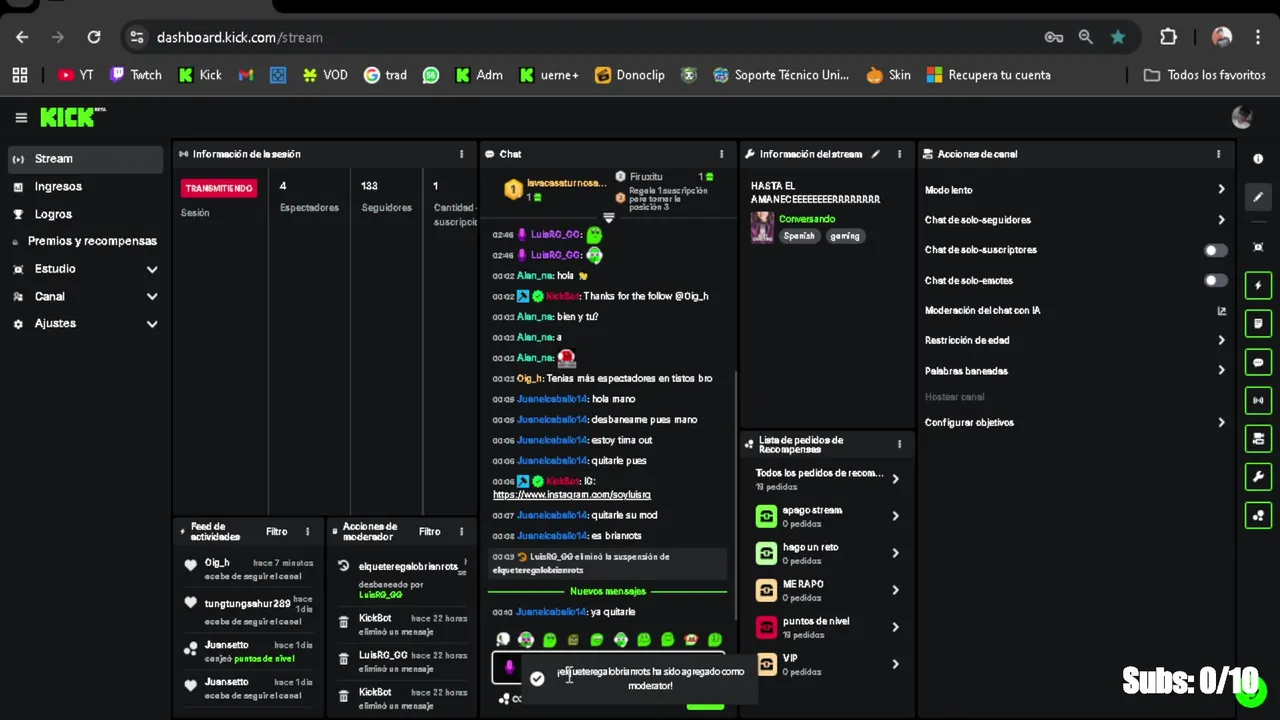Viewport: 1280px width, 720px height.
Task: Click the pencil edit-layout icon in right toolbar
Action: pos(1258,197)
